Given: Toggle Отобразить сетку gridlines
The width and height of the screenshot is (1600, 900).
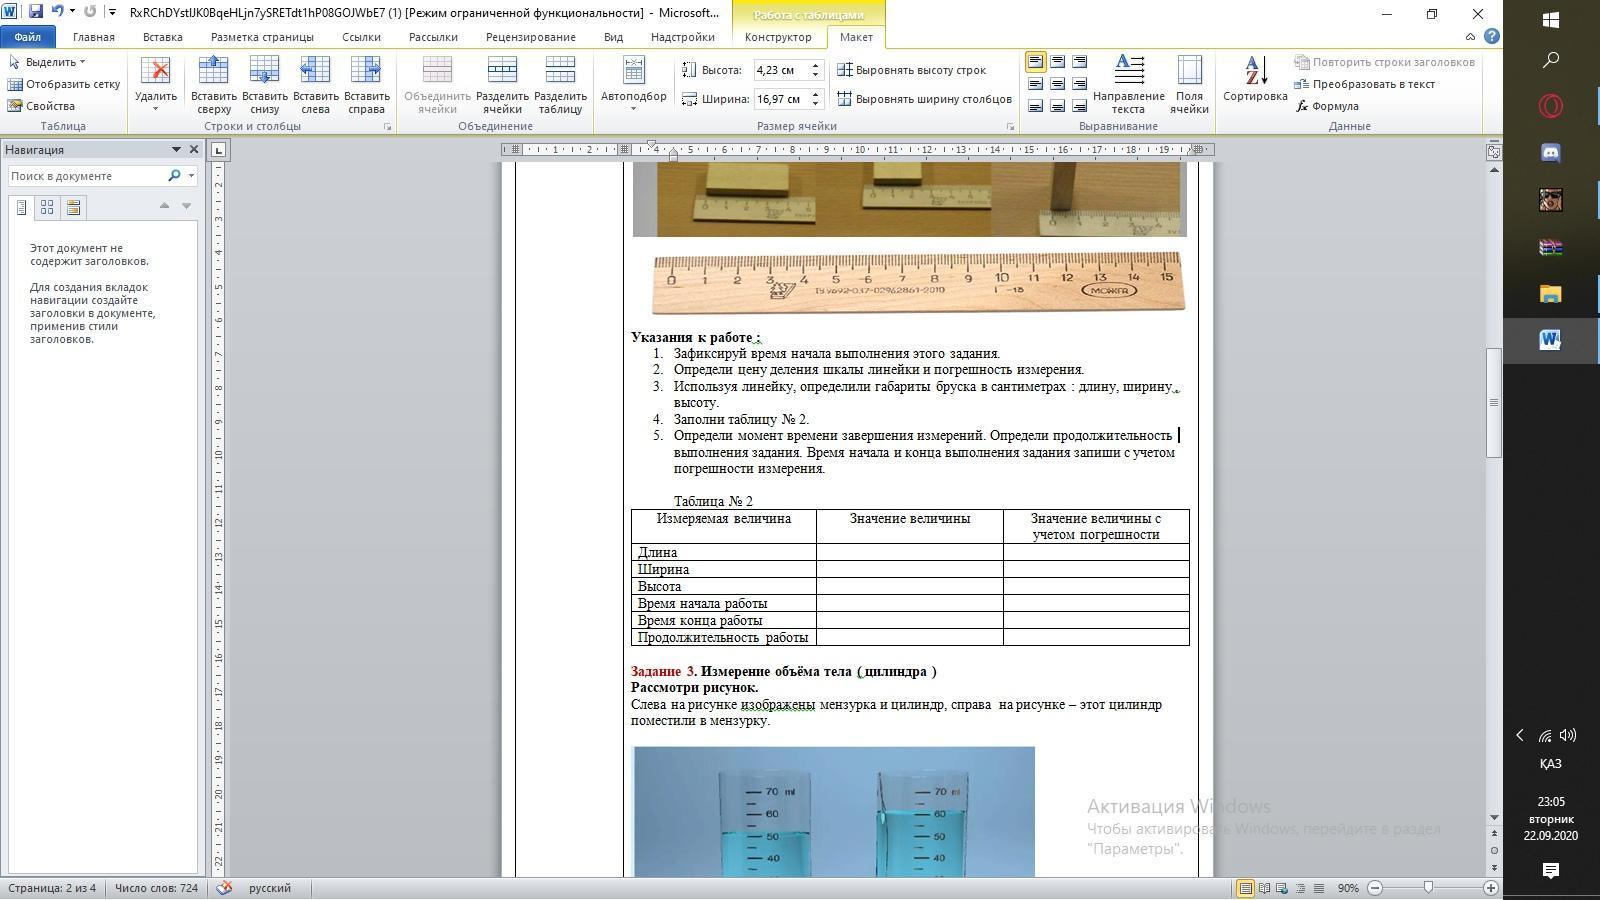Looking at the screenshot, I should click(x=63, y=84).
